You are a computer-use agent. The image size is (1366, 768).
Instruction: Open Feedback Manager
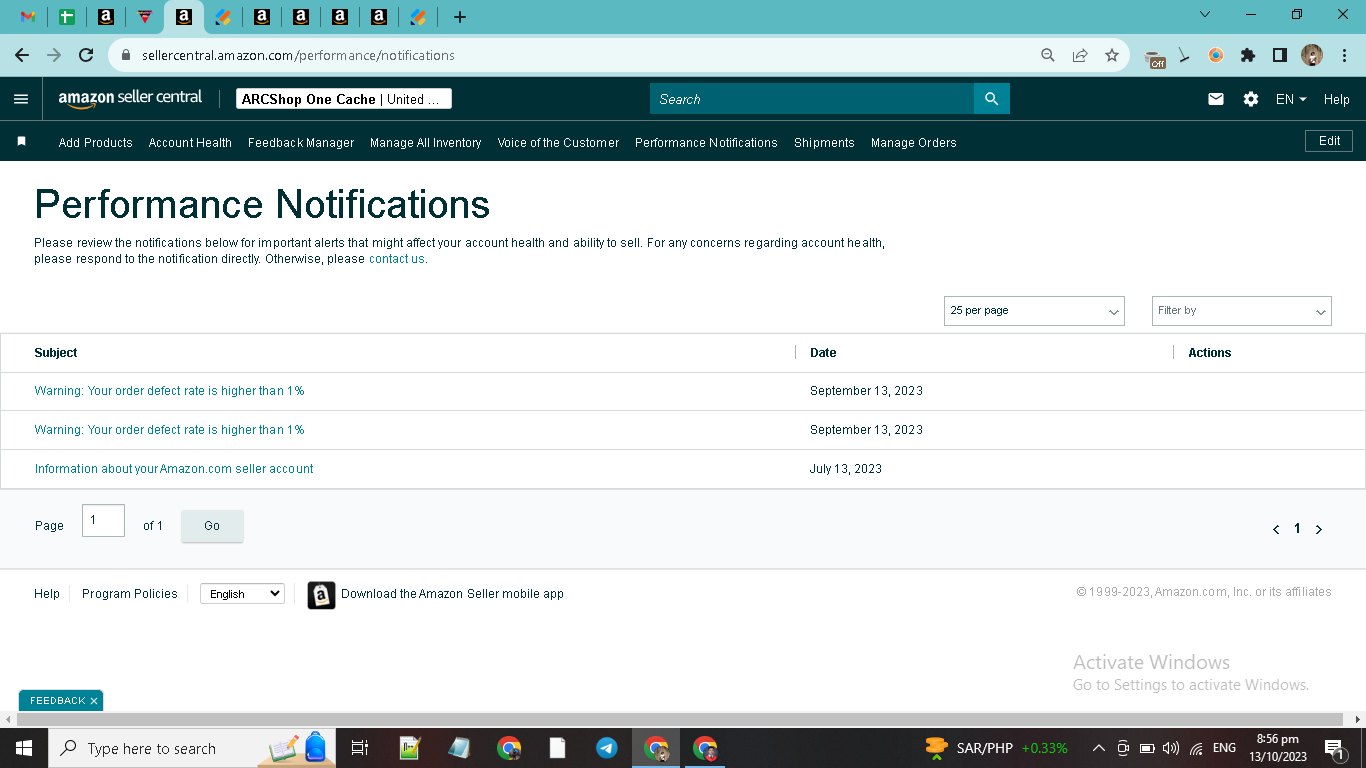click(x=301, y=143)
